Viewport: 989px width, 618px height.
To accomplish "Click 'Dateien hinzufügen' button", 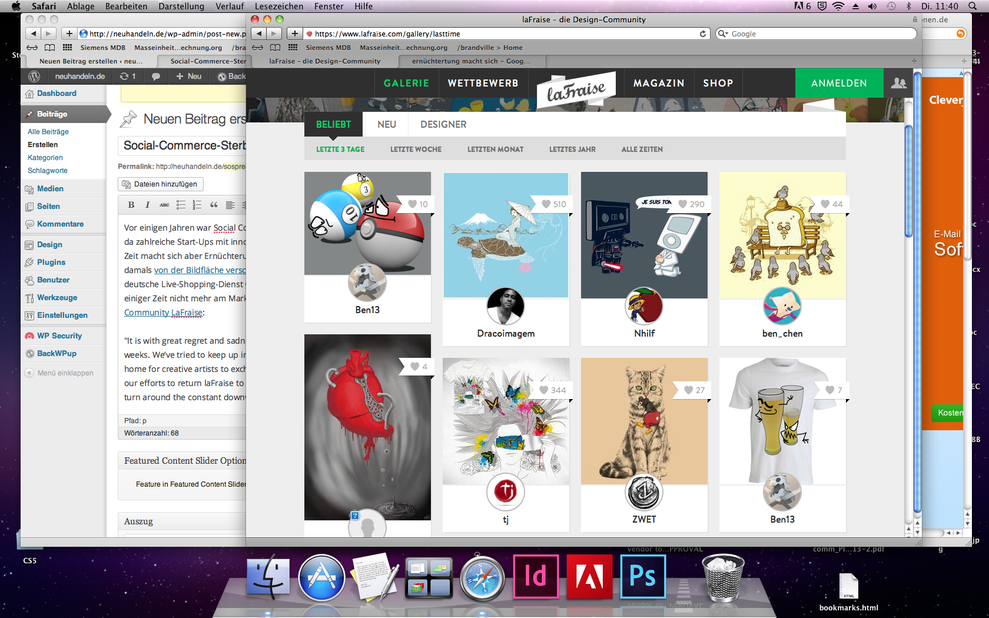I will [160, 184].
